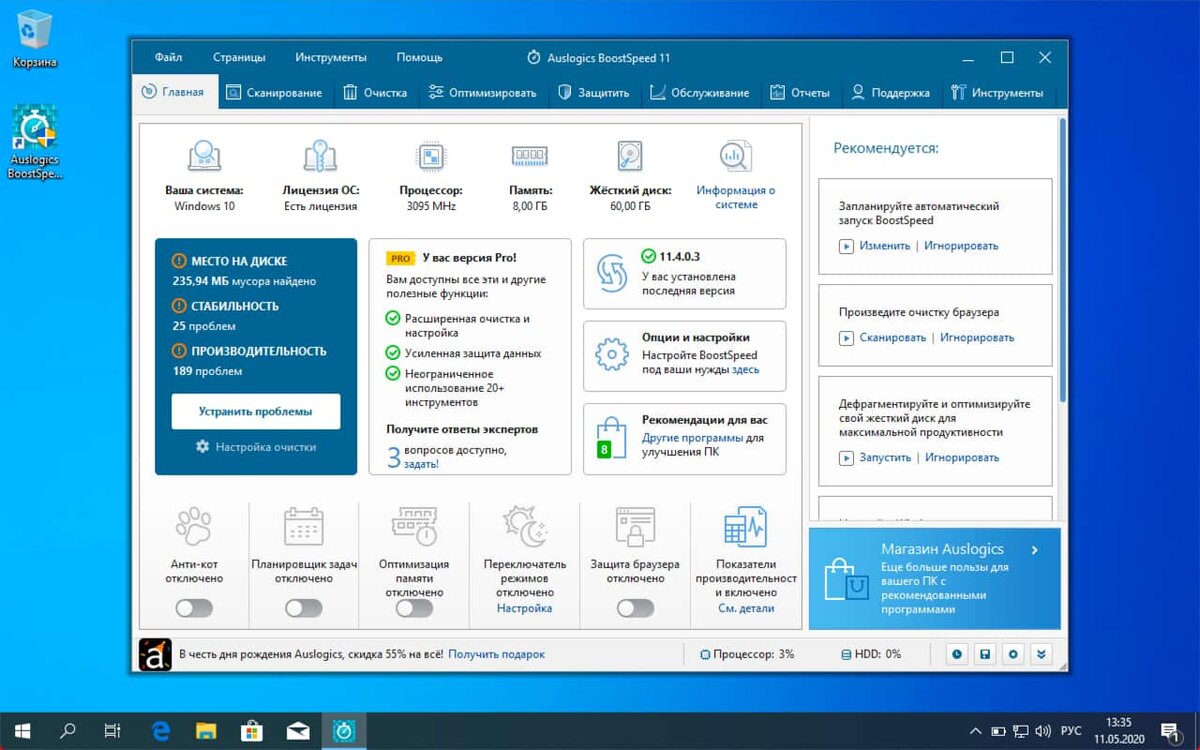Open the Настройка очистки link
This screenshot has width=1200, height=750.
pyautogui.click(x=256, y=447)
